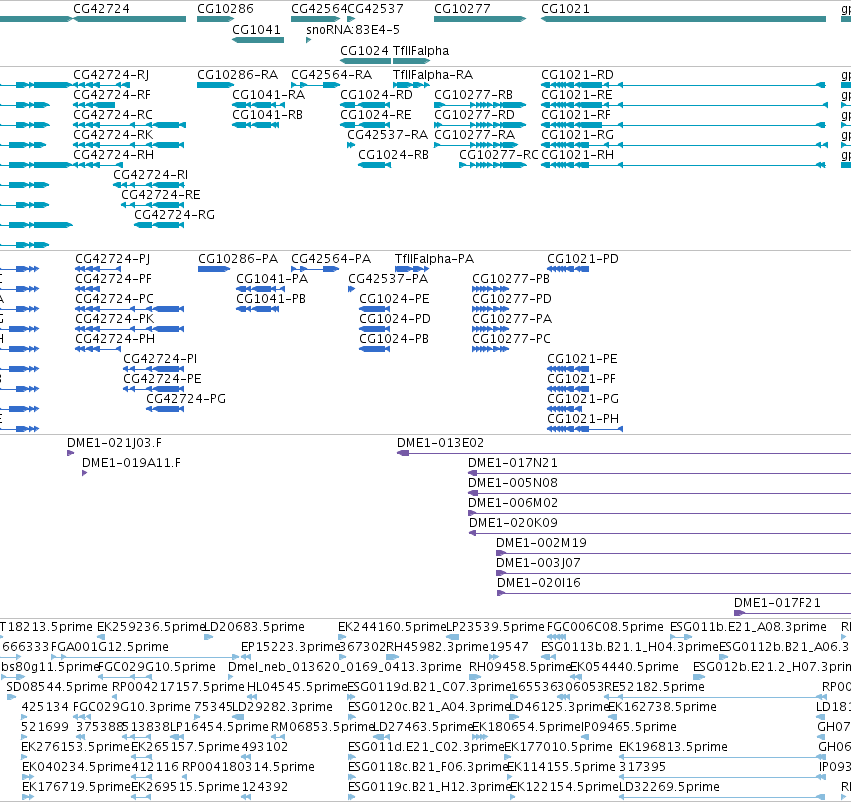Open EST label FGC006C08.5prime
The height and width of the screenshot is (802, 851).
pos(605,627)
